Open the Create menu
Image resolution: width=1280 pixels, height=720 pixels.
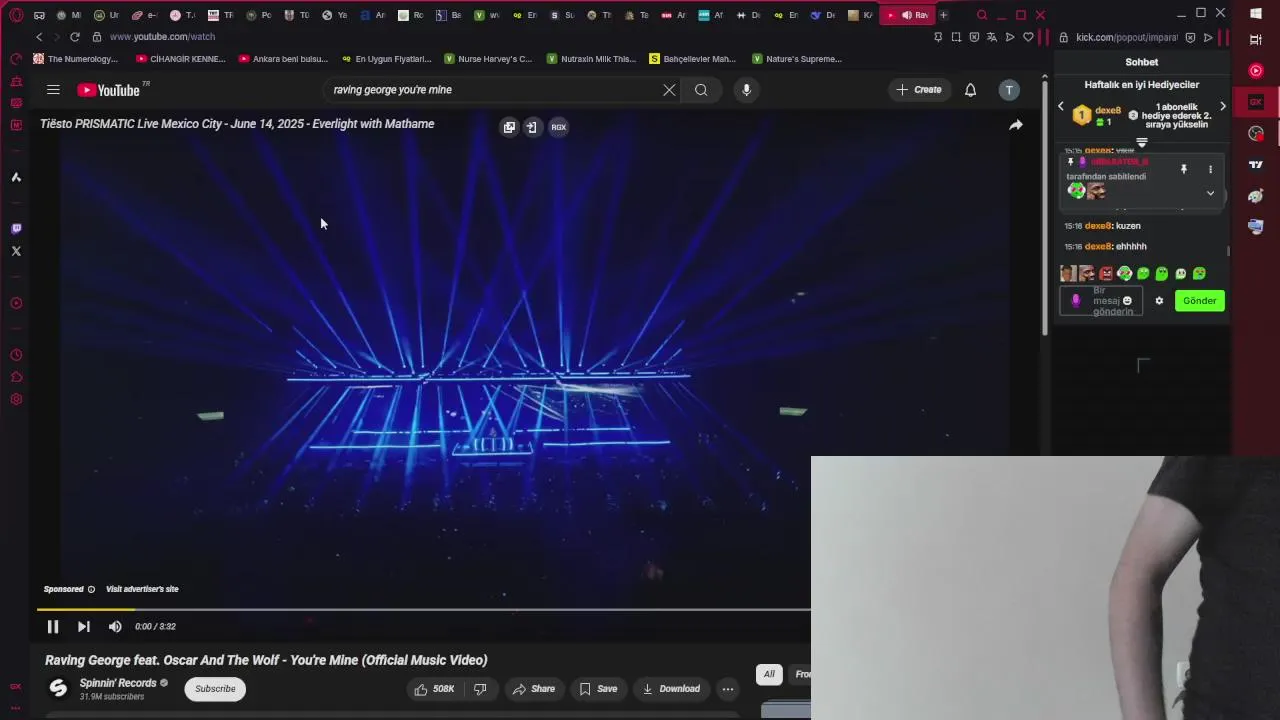point(919,90)
